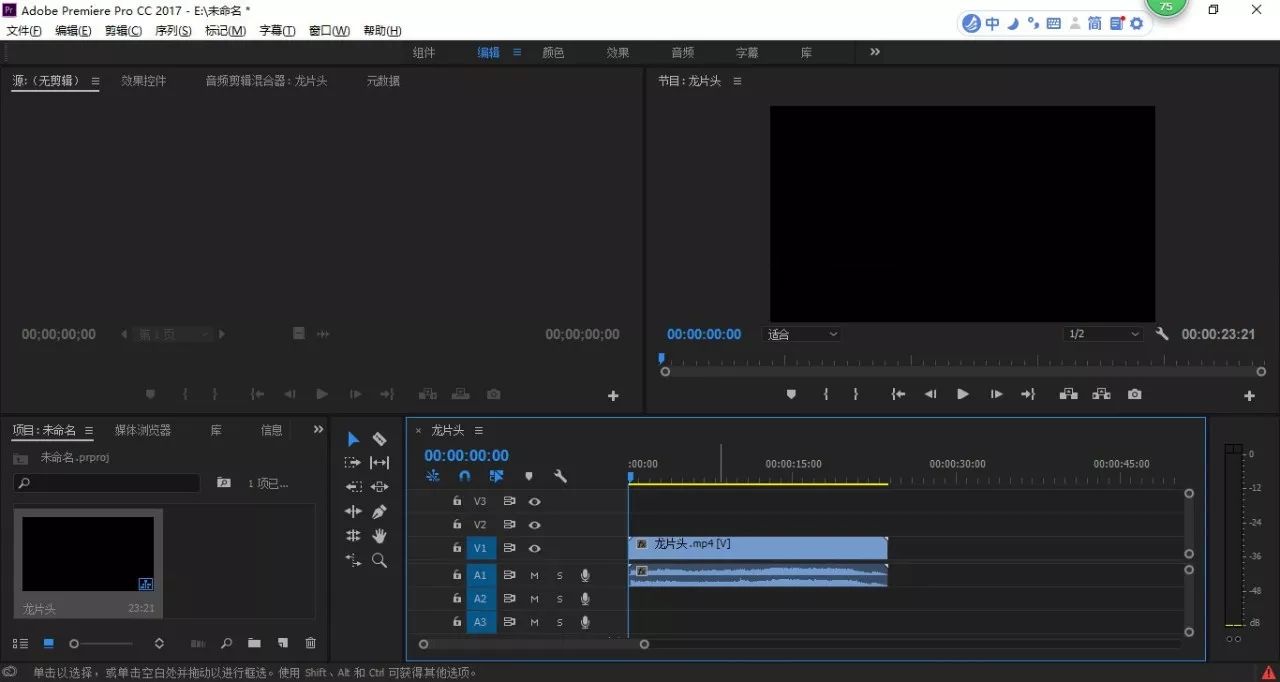Viewport: 1280px width, 682px height.
Task: Open timeline display settings wrench
Action: pos(561,477)
